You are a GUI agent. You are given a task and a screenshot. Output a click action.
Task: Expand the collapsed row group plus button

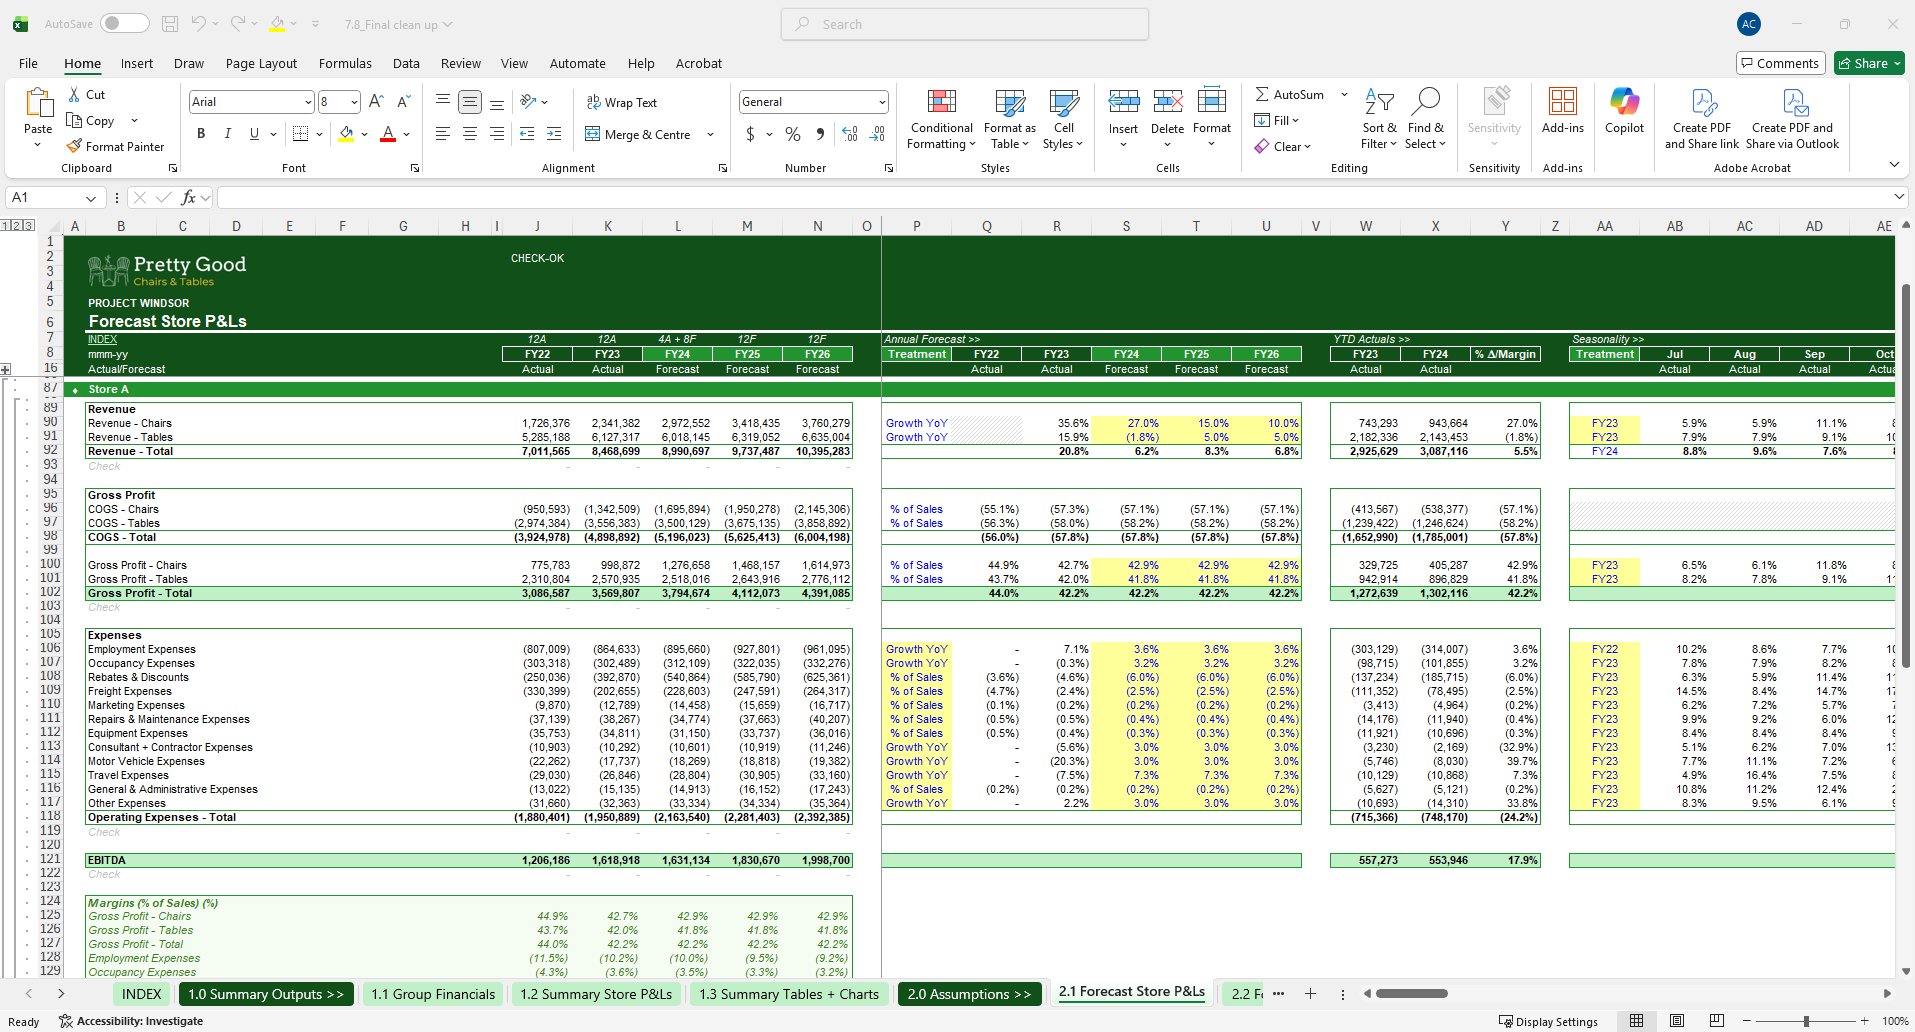coord(6,369)
